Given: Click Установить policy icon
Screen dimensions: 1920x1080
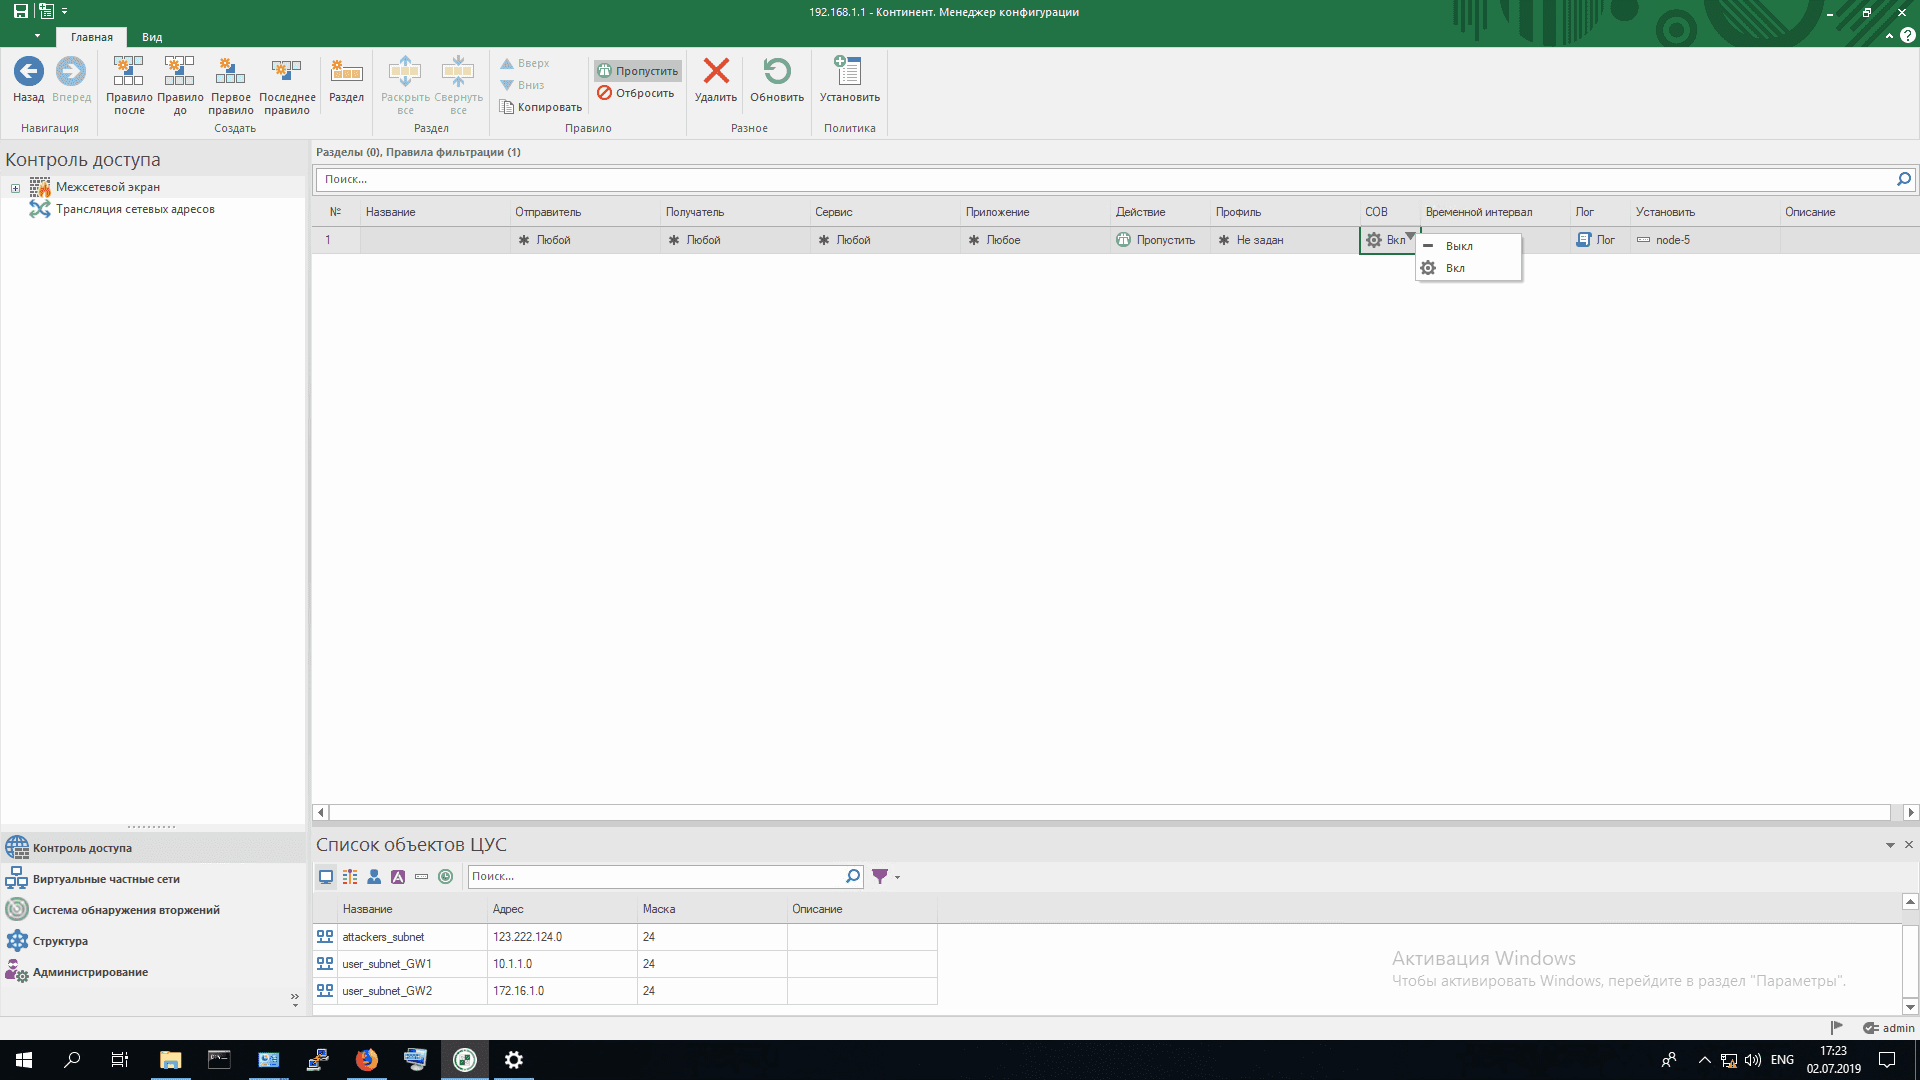Looking at the screenshot, I should pyautogui.click(x=849, y=72).
